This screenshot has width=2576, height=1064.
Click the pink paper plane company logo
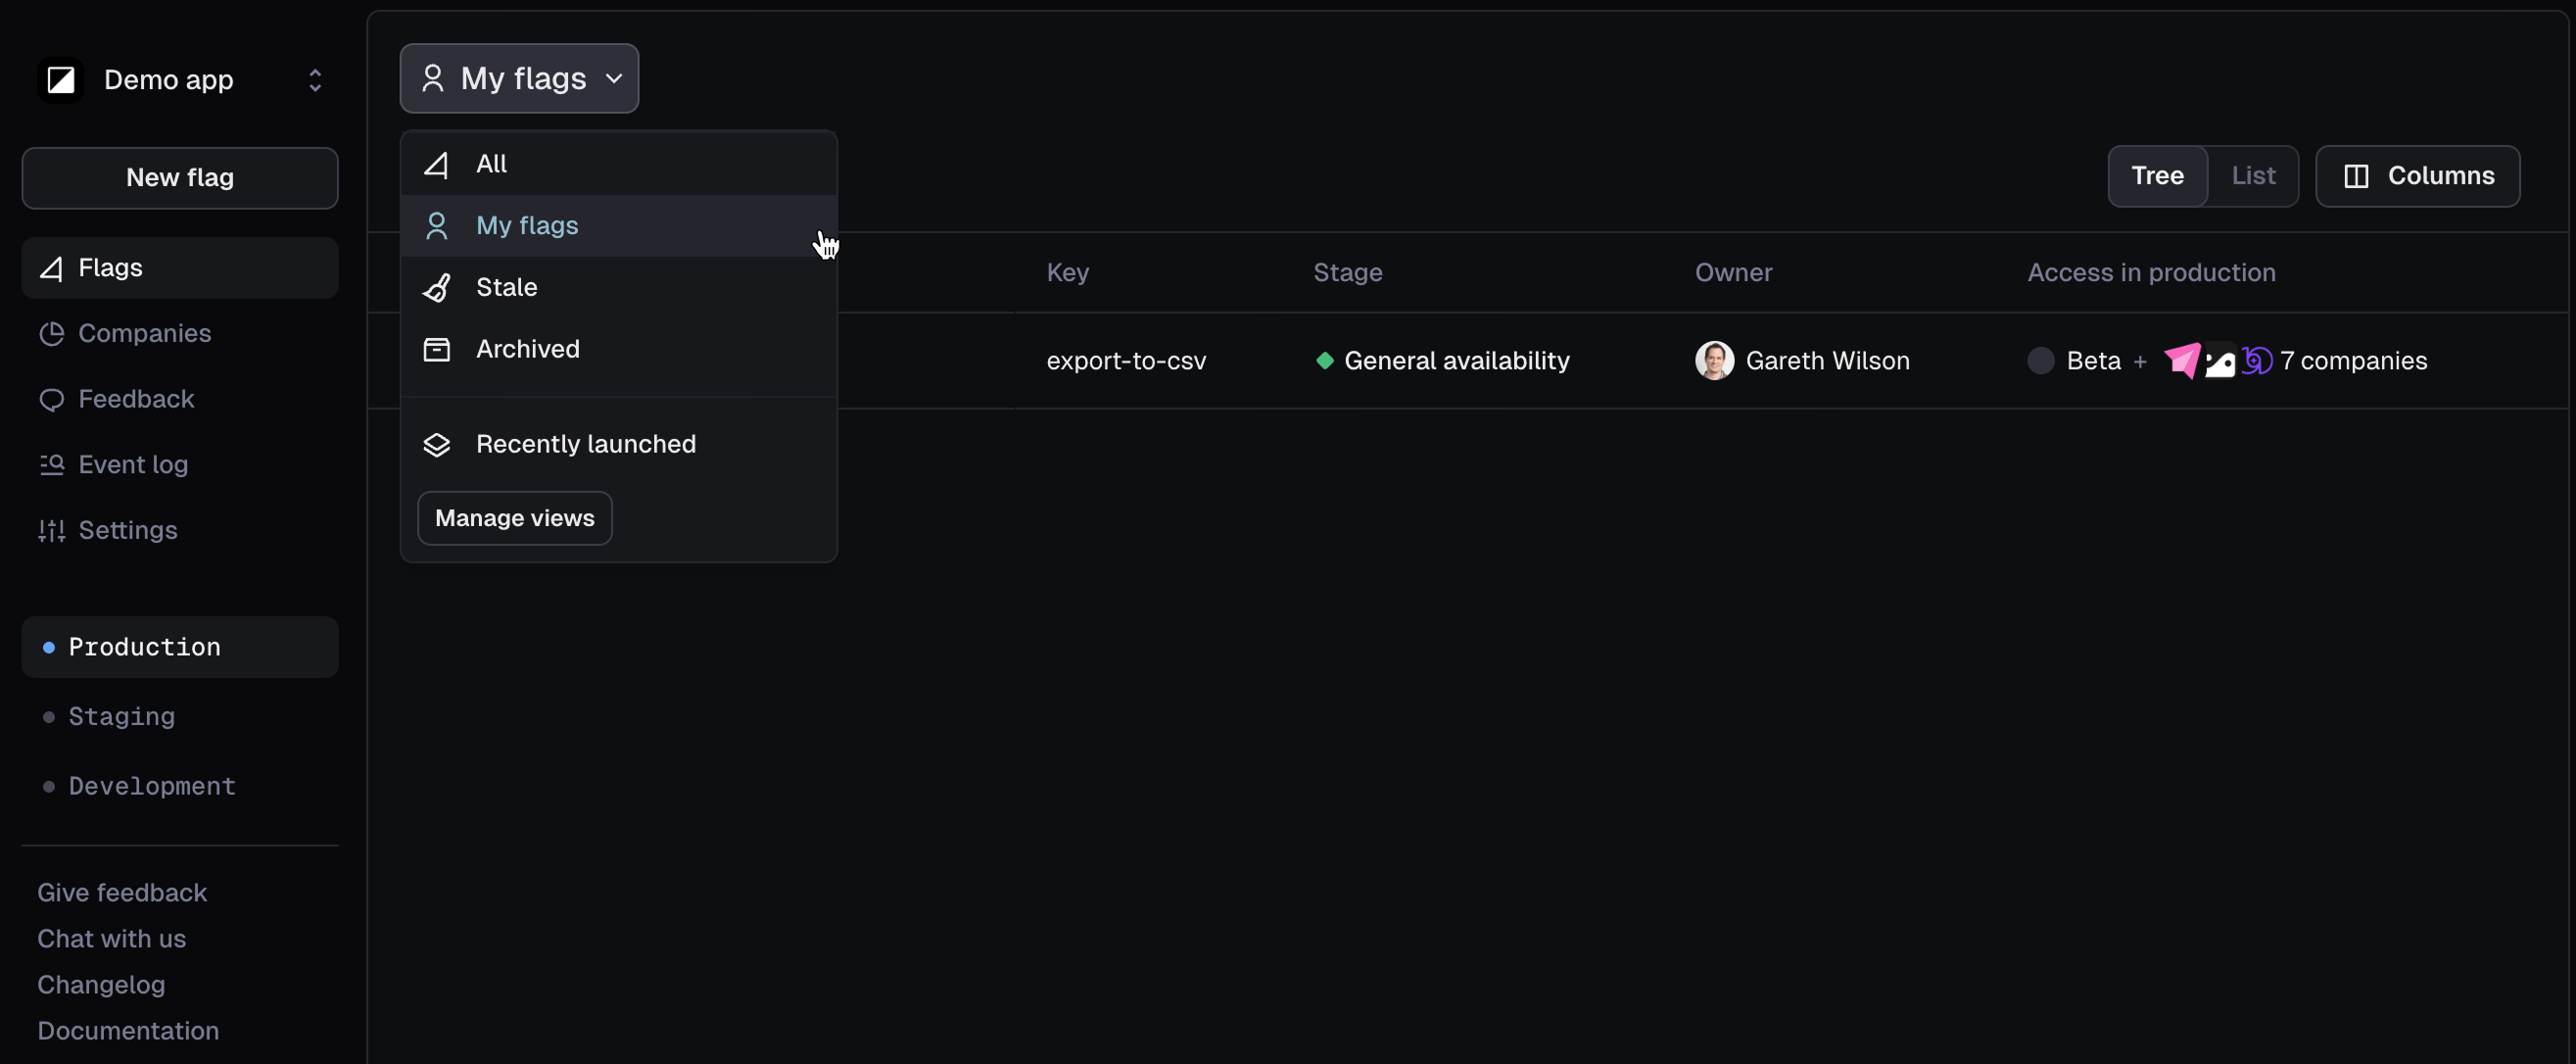2182,361
